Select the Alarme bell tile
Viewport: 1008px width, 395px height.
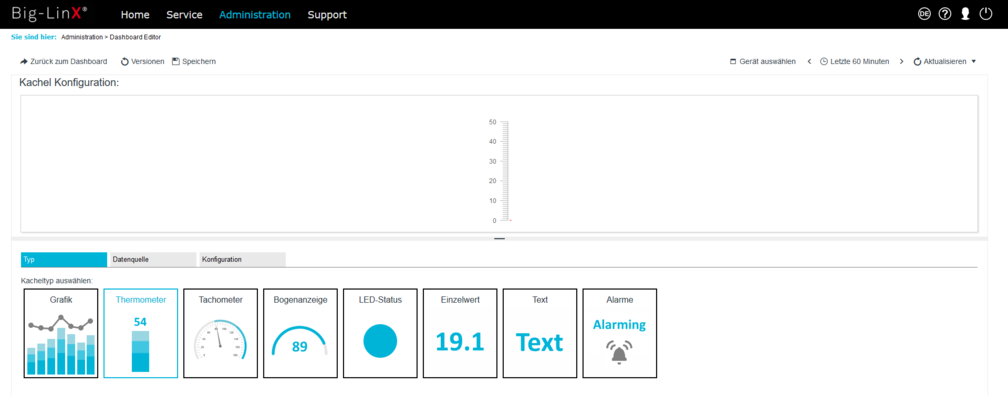coord(620,333)
